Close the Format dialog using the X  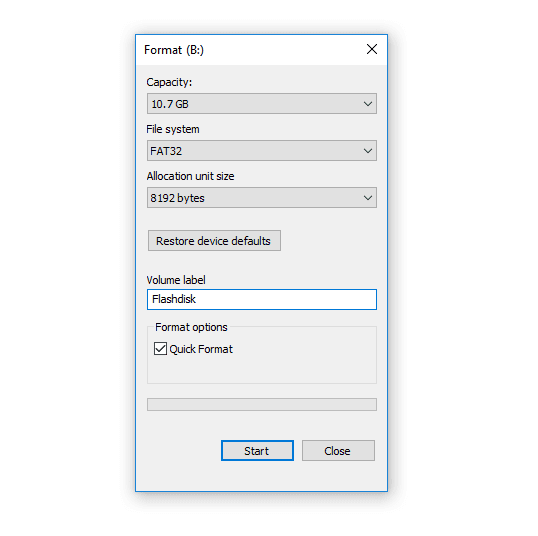(x=372, y=49)
